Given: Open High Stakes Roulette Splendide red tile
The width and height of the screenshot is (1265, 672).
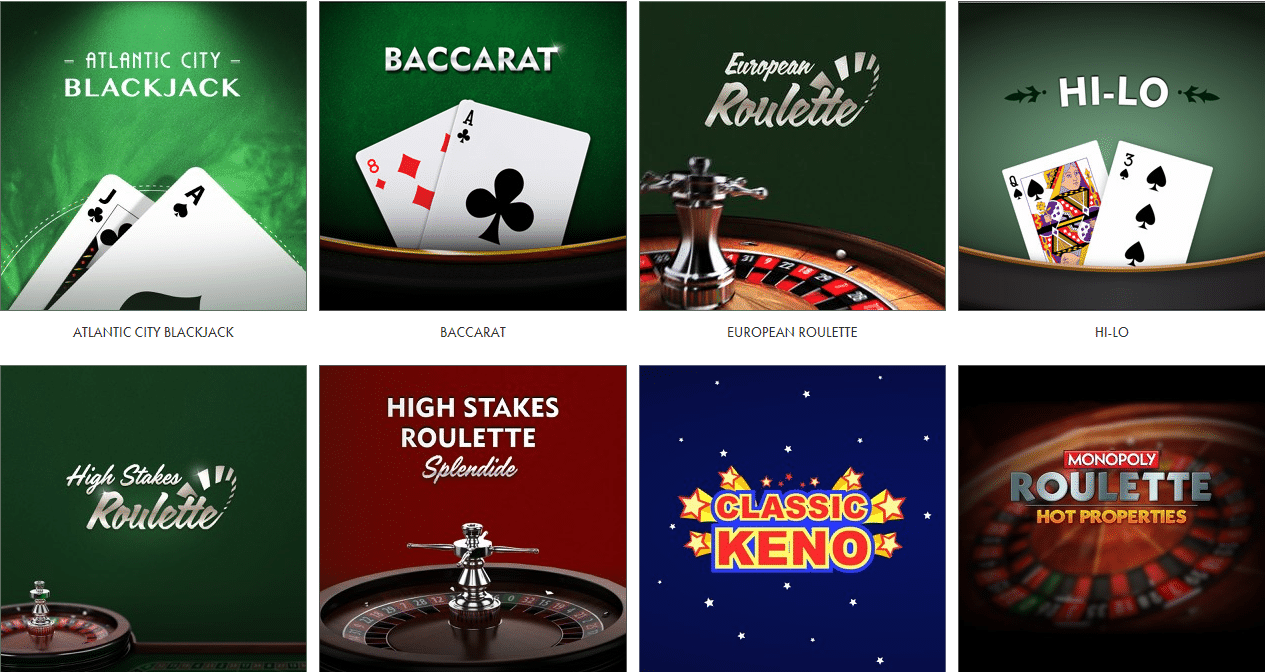Looking at the screenshot, I should pos(472,518).
